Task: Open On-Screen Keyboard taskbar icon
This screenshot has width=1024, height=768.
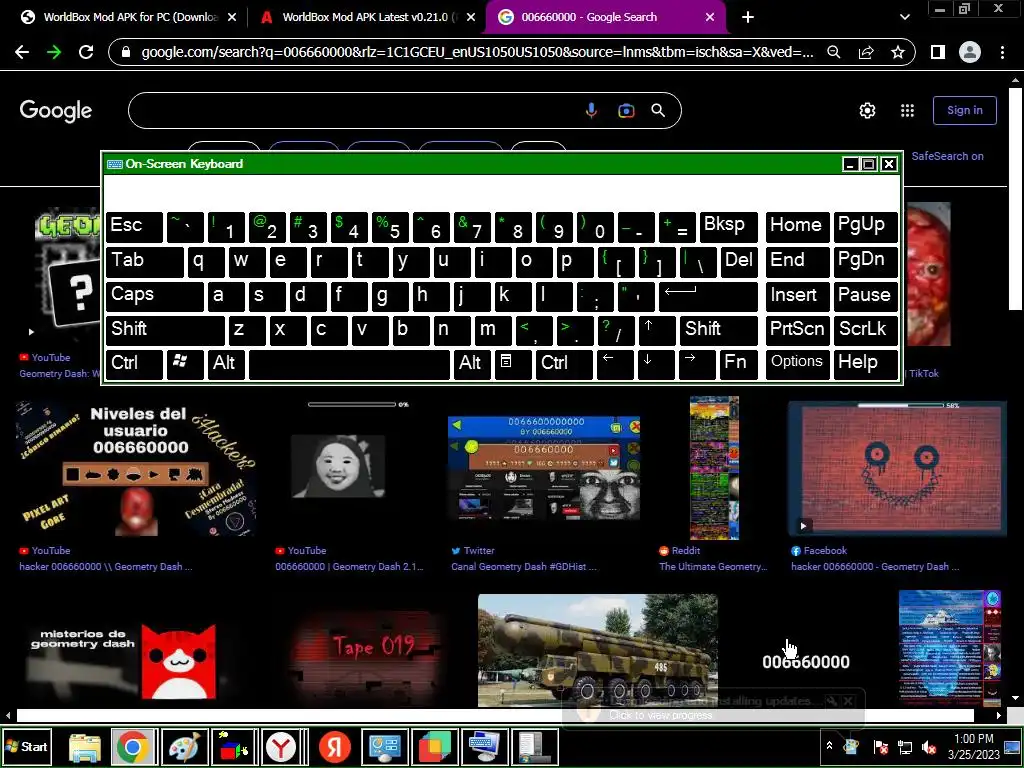Action: coord(484,747)
